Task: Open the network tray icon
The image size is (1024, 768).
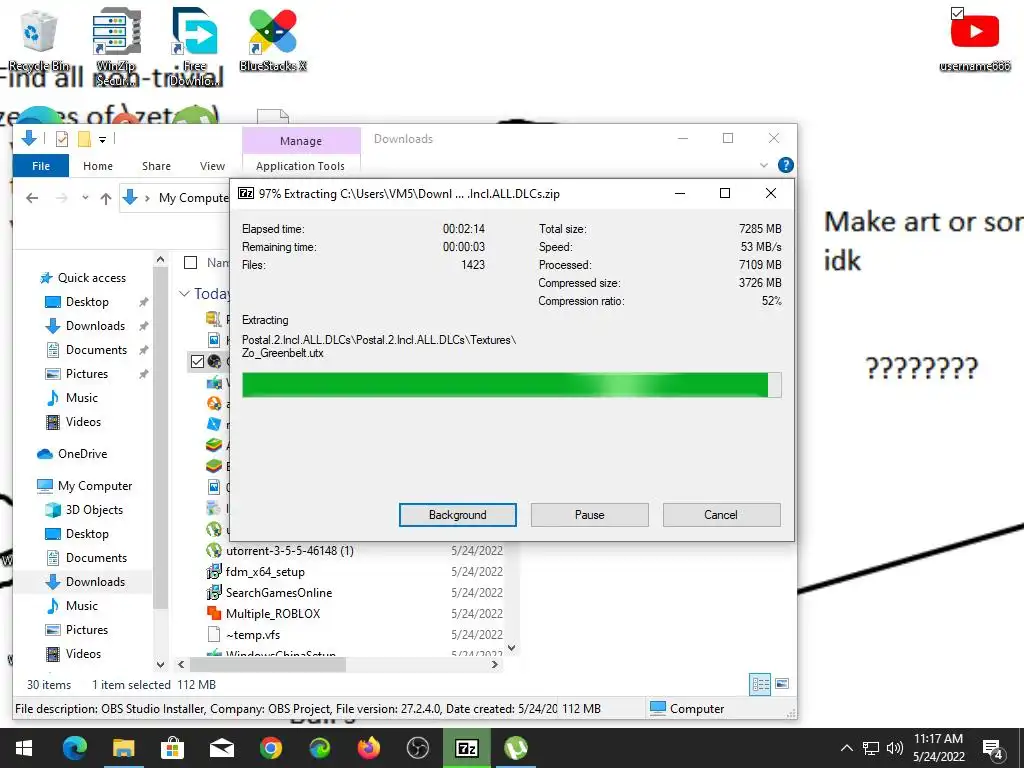Action: 871,748
